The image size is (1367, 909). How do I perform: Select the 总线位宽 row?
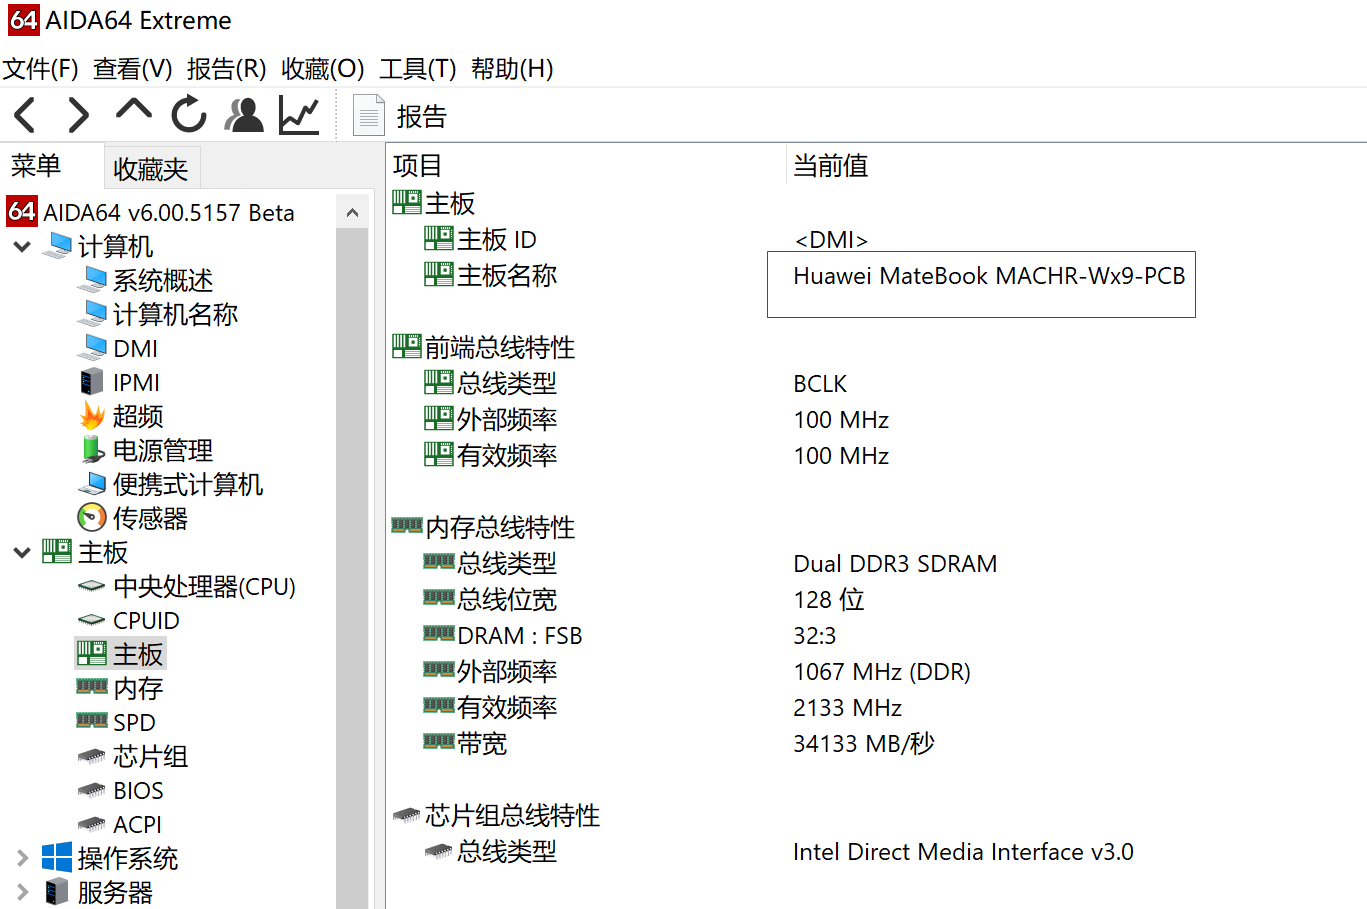pos(490,600)
